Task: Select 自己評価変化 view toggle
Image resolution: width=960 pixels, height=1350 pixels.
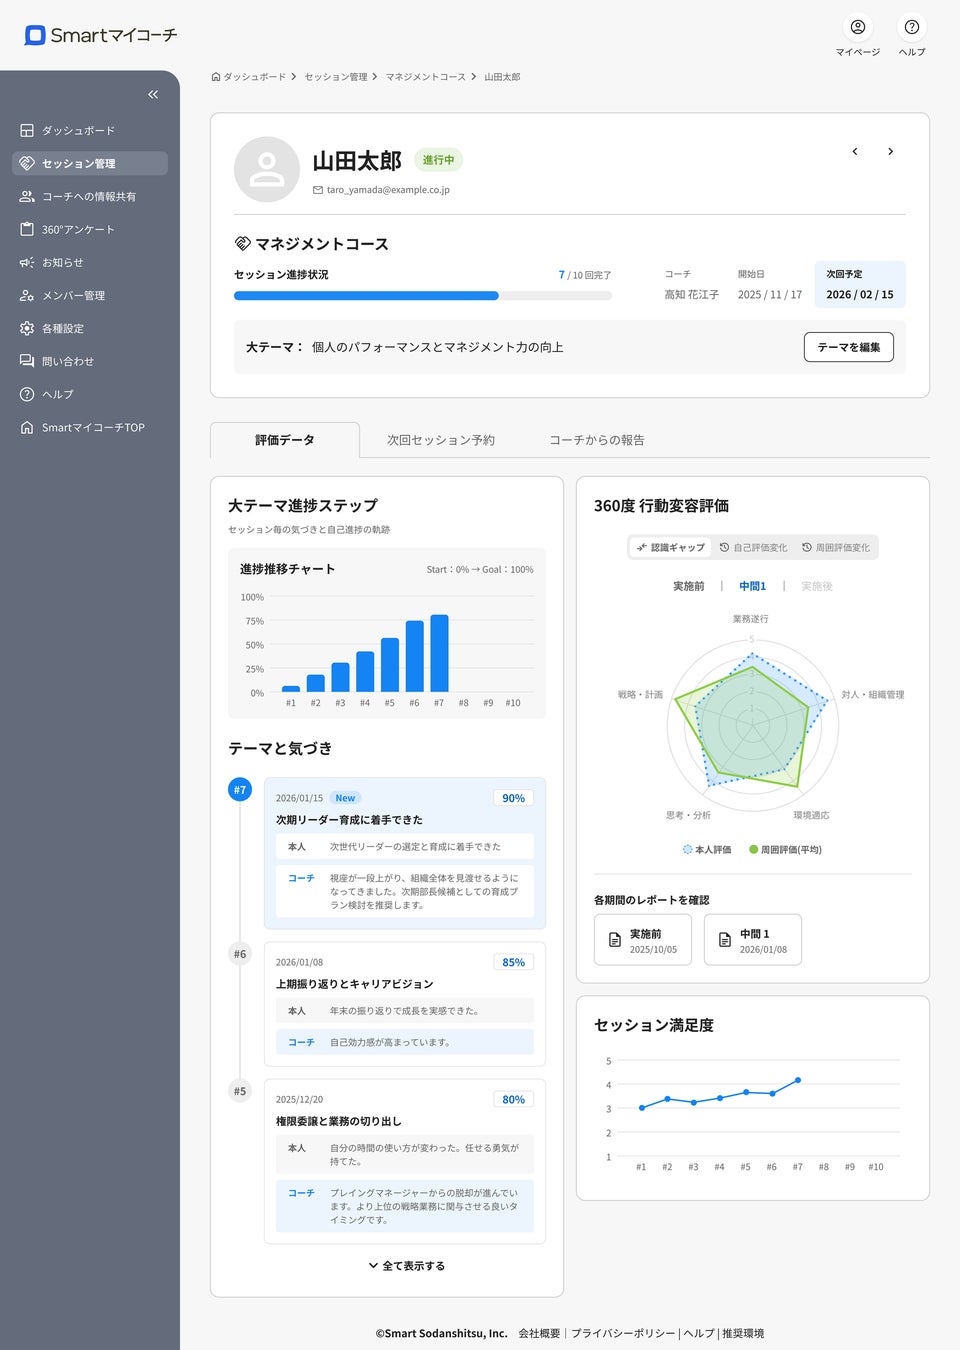Action: tap(754, 547)
